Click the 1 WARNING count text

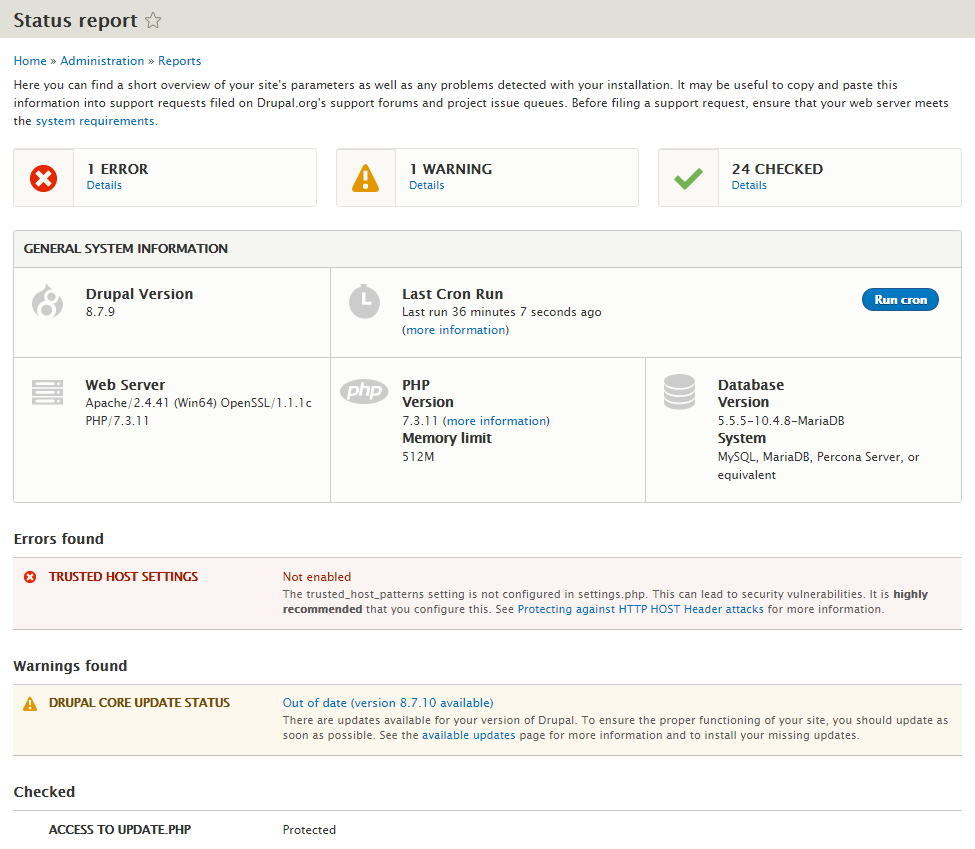[451, 169]
